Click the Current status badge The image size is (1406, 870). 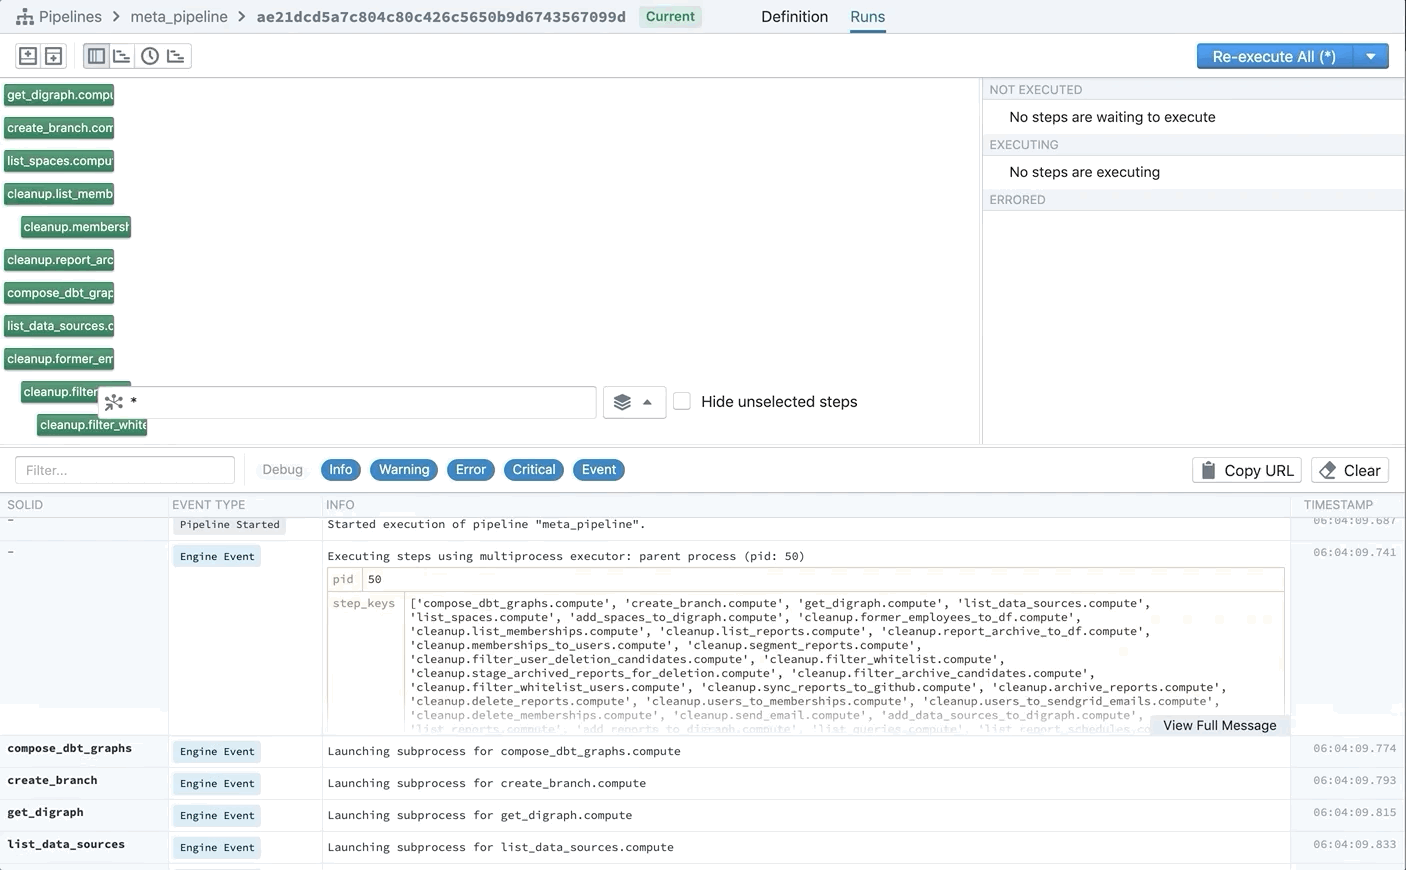[x=670, y=17]
